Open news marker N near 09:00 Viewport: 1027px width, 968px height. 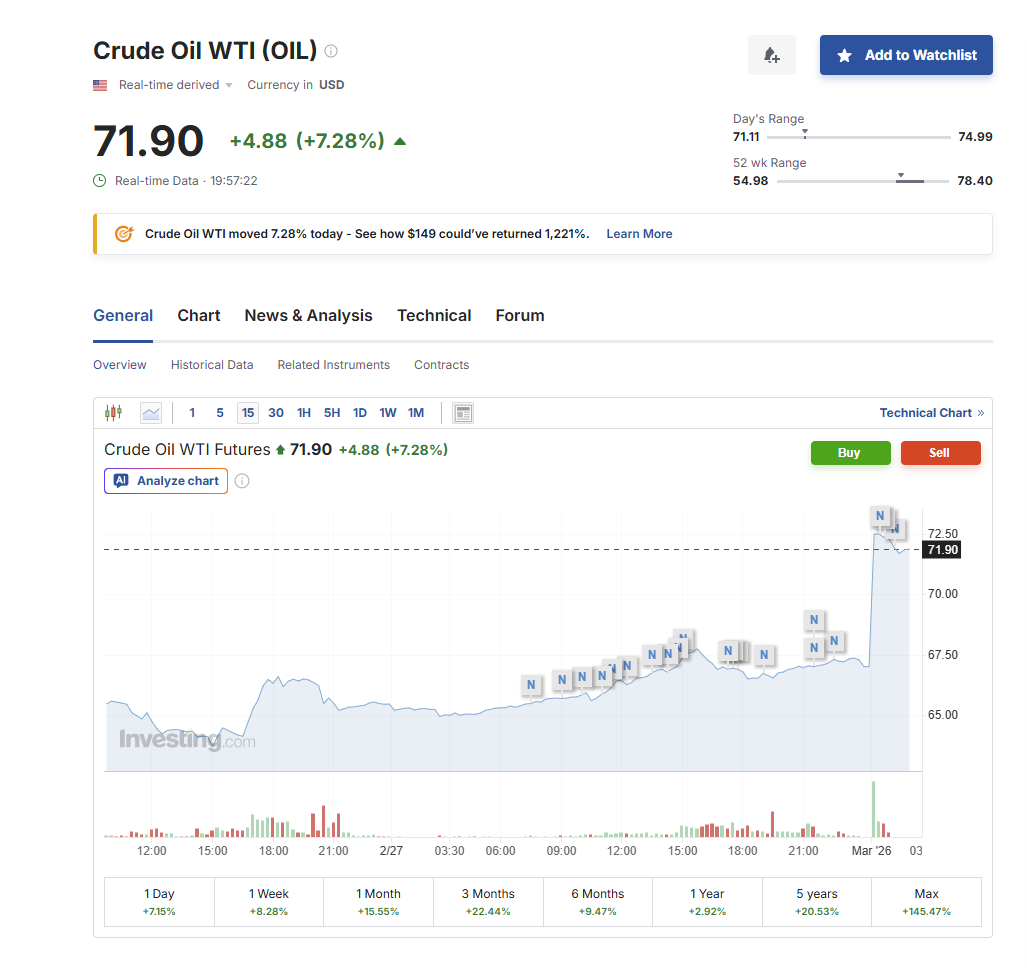pyautogui.click(x=561, y=680)
